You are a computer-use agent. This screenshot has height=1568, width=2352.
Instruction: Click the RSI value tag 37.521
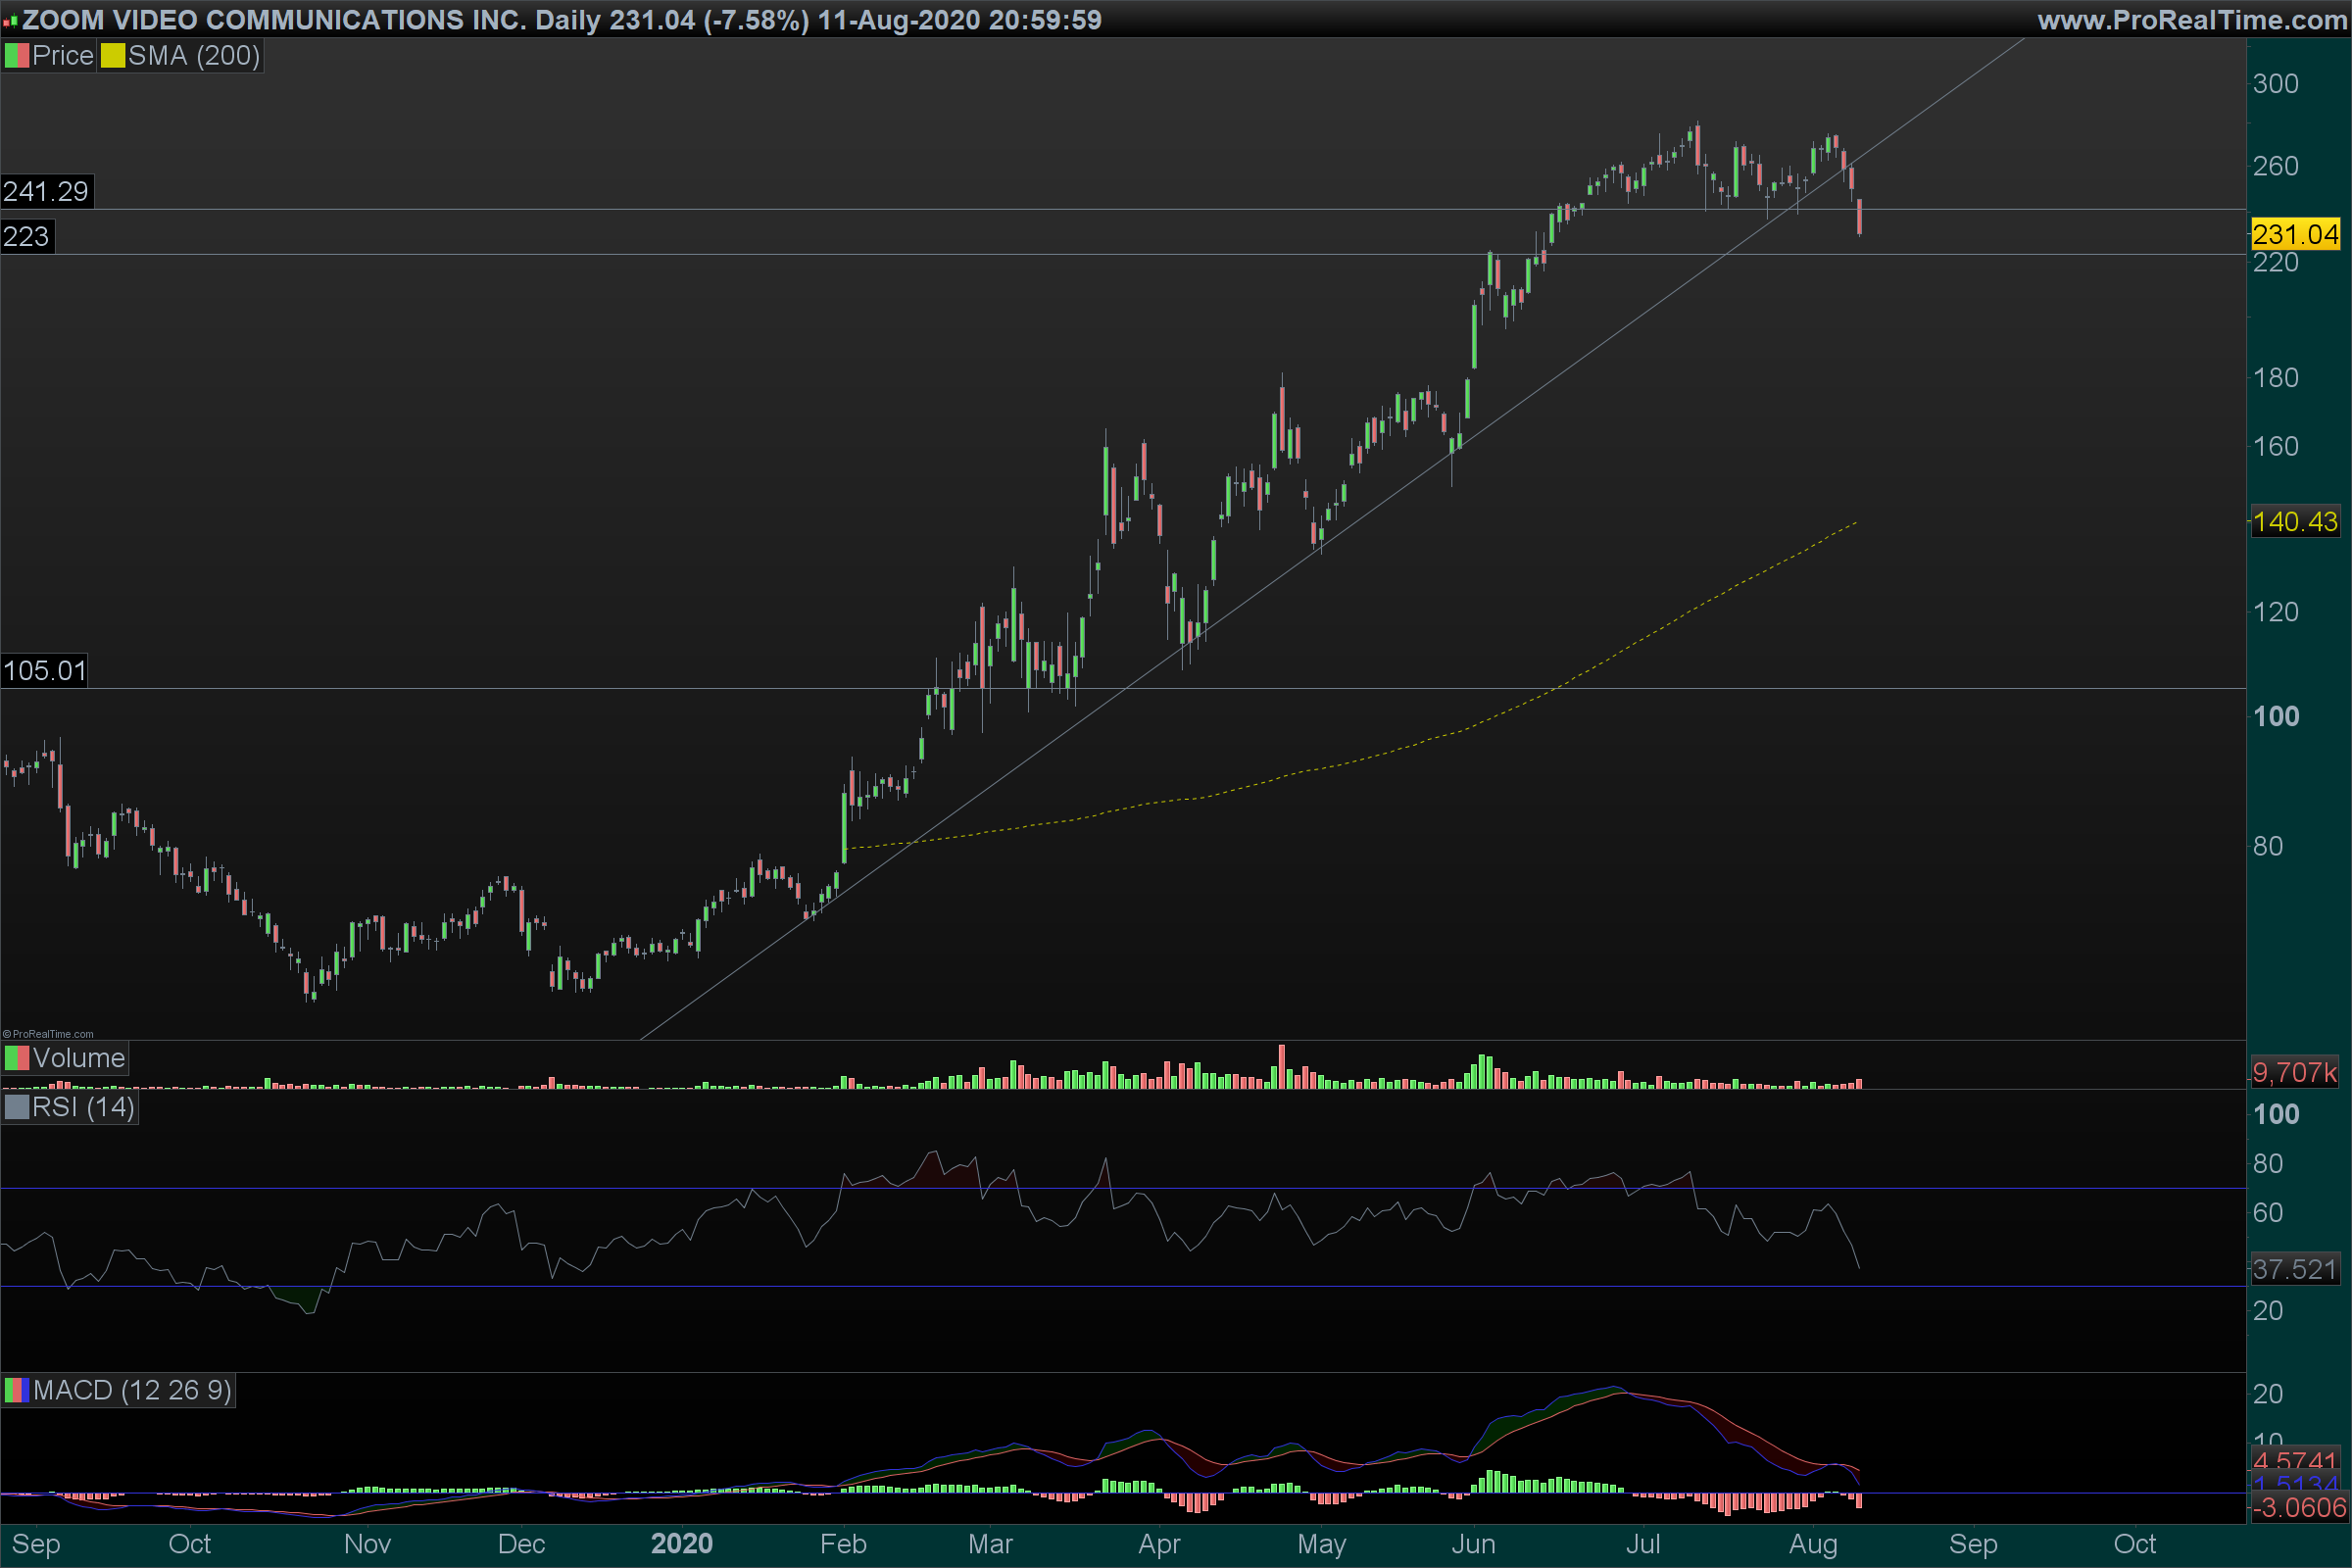2294,1269
